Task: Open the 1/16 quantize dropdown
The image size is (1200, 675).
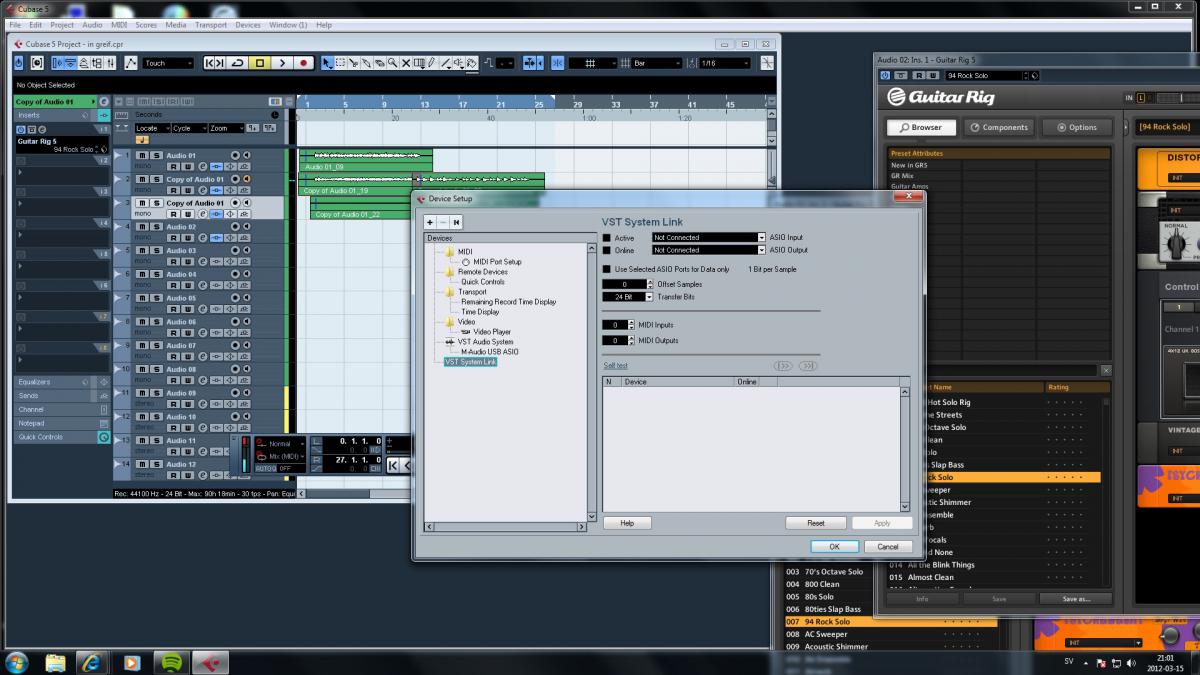Action: [x=724, y=63]
